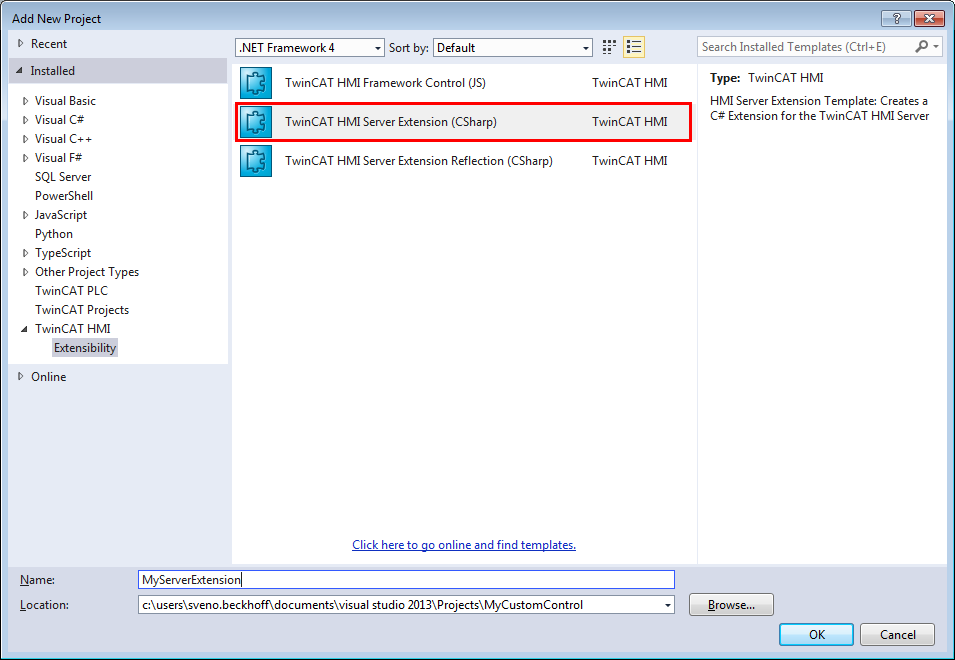Select TwinCAT Projects in the tree
The width and height of the screenshot is (955, 660).
[82, 310]
